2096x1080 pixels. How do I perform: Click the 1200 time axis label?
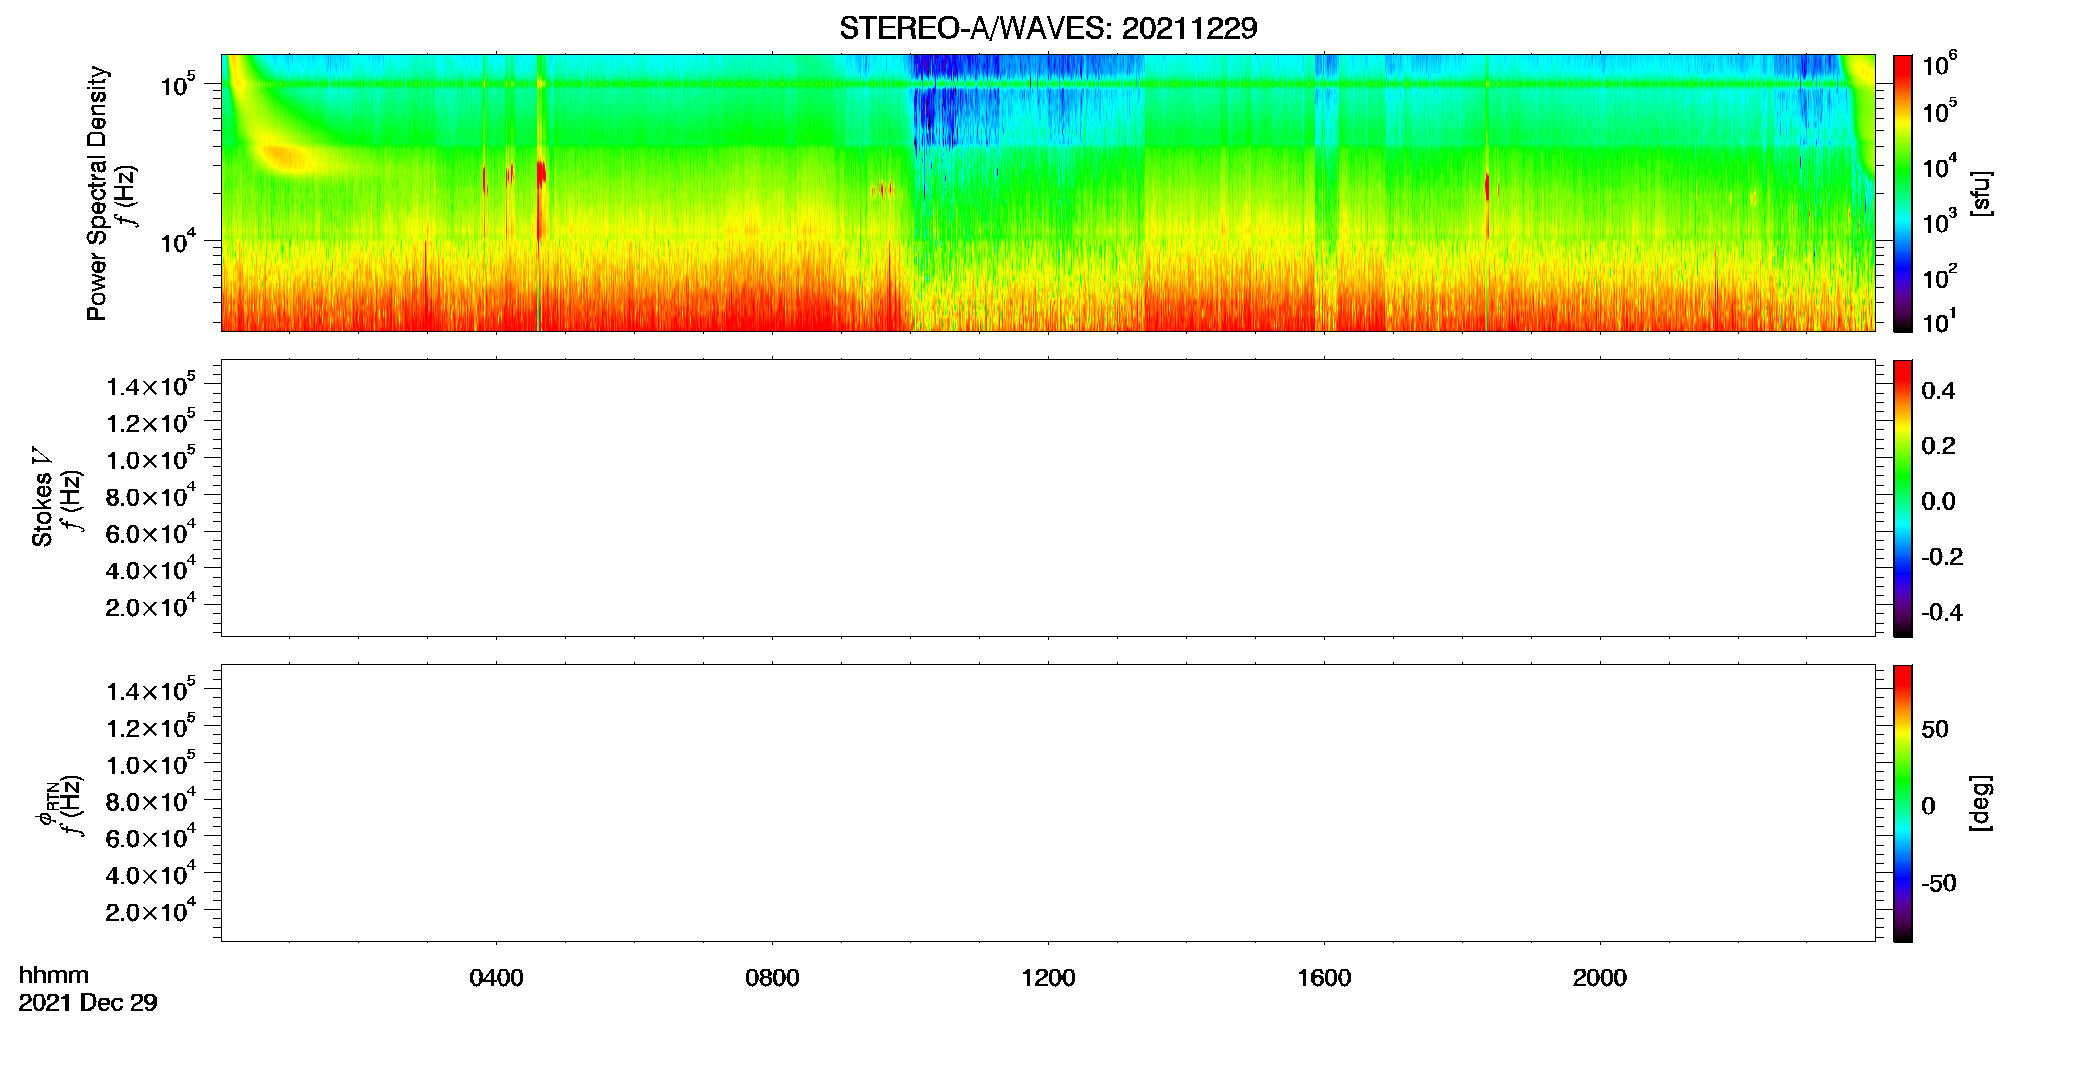coord(1048,978)
